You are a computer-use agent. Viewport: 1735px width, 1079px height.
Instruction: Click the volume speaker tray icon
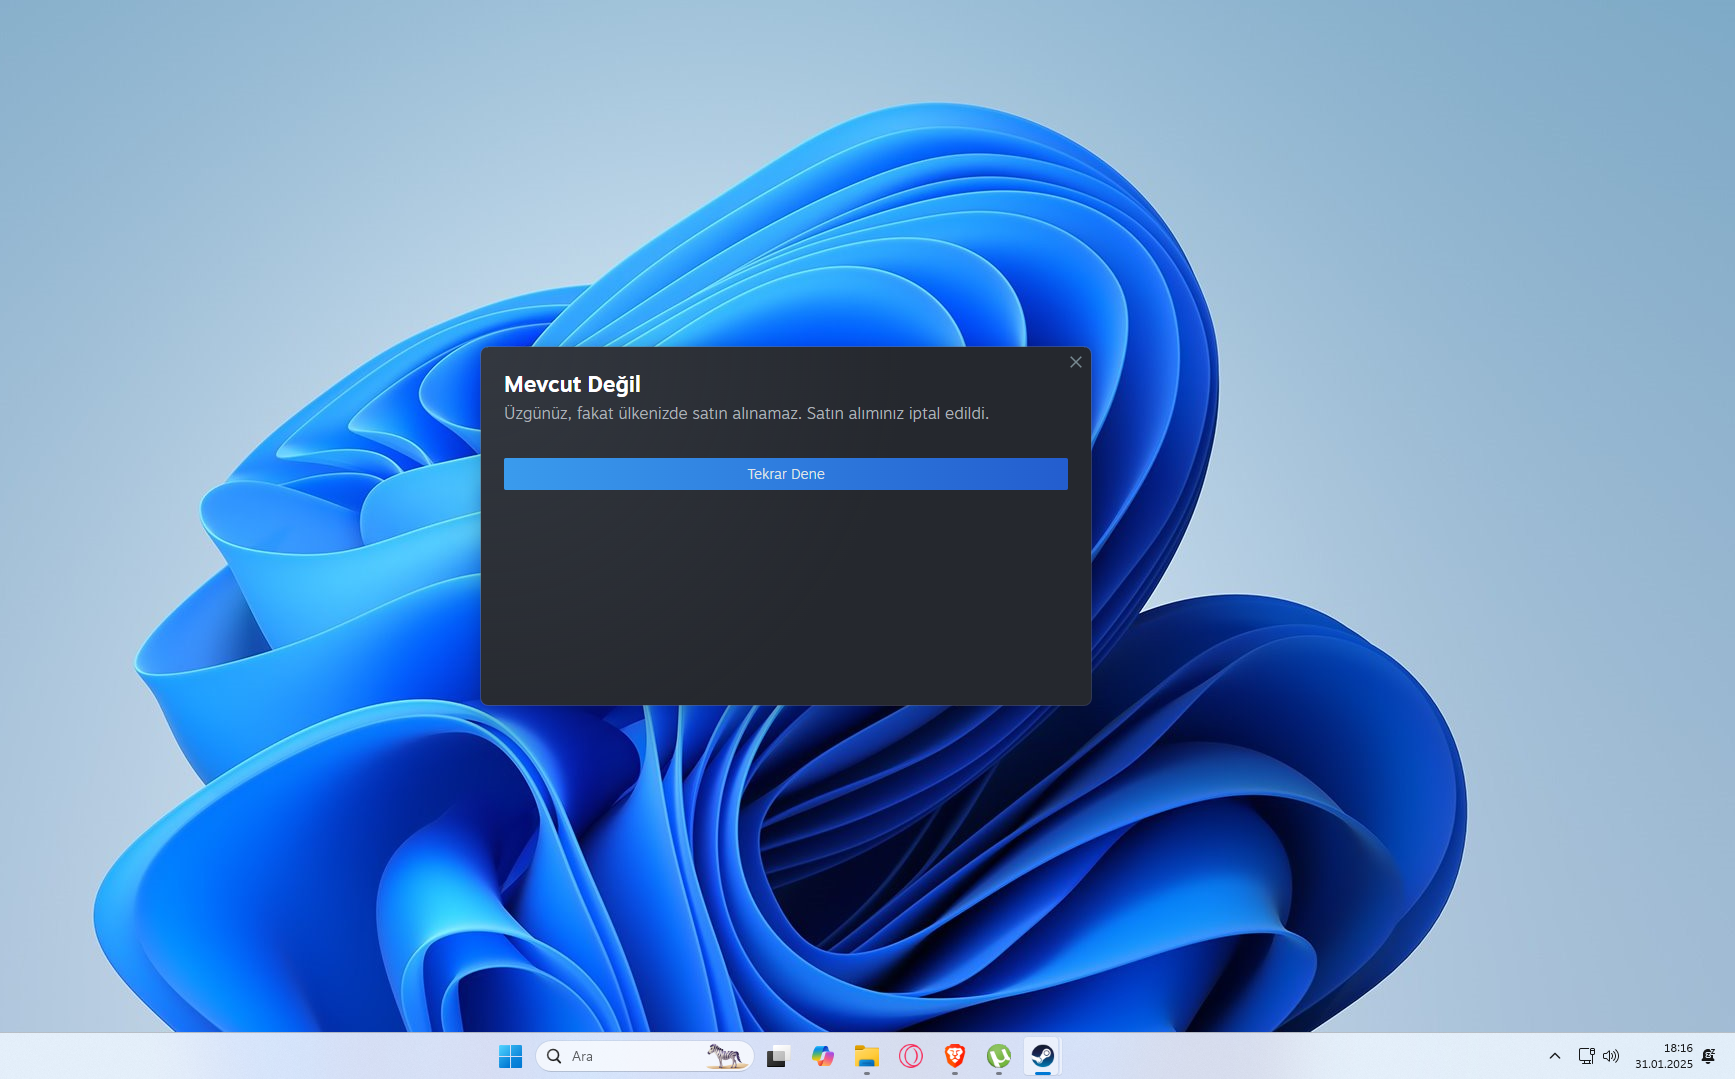click(1611, 1056)
